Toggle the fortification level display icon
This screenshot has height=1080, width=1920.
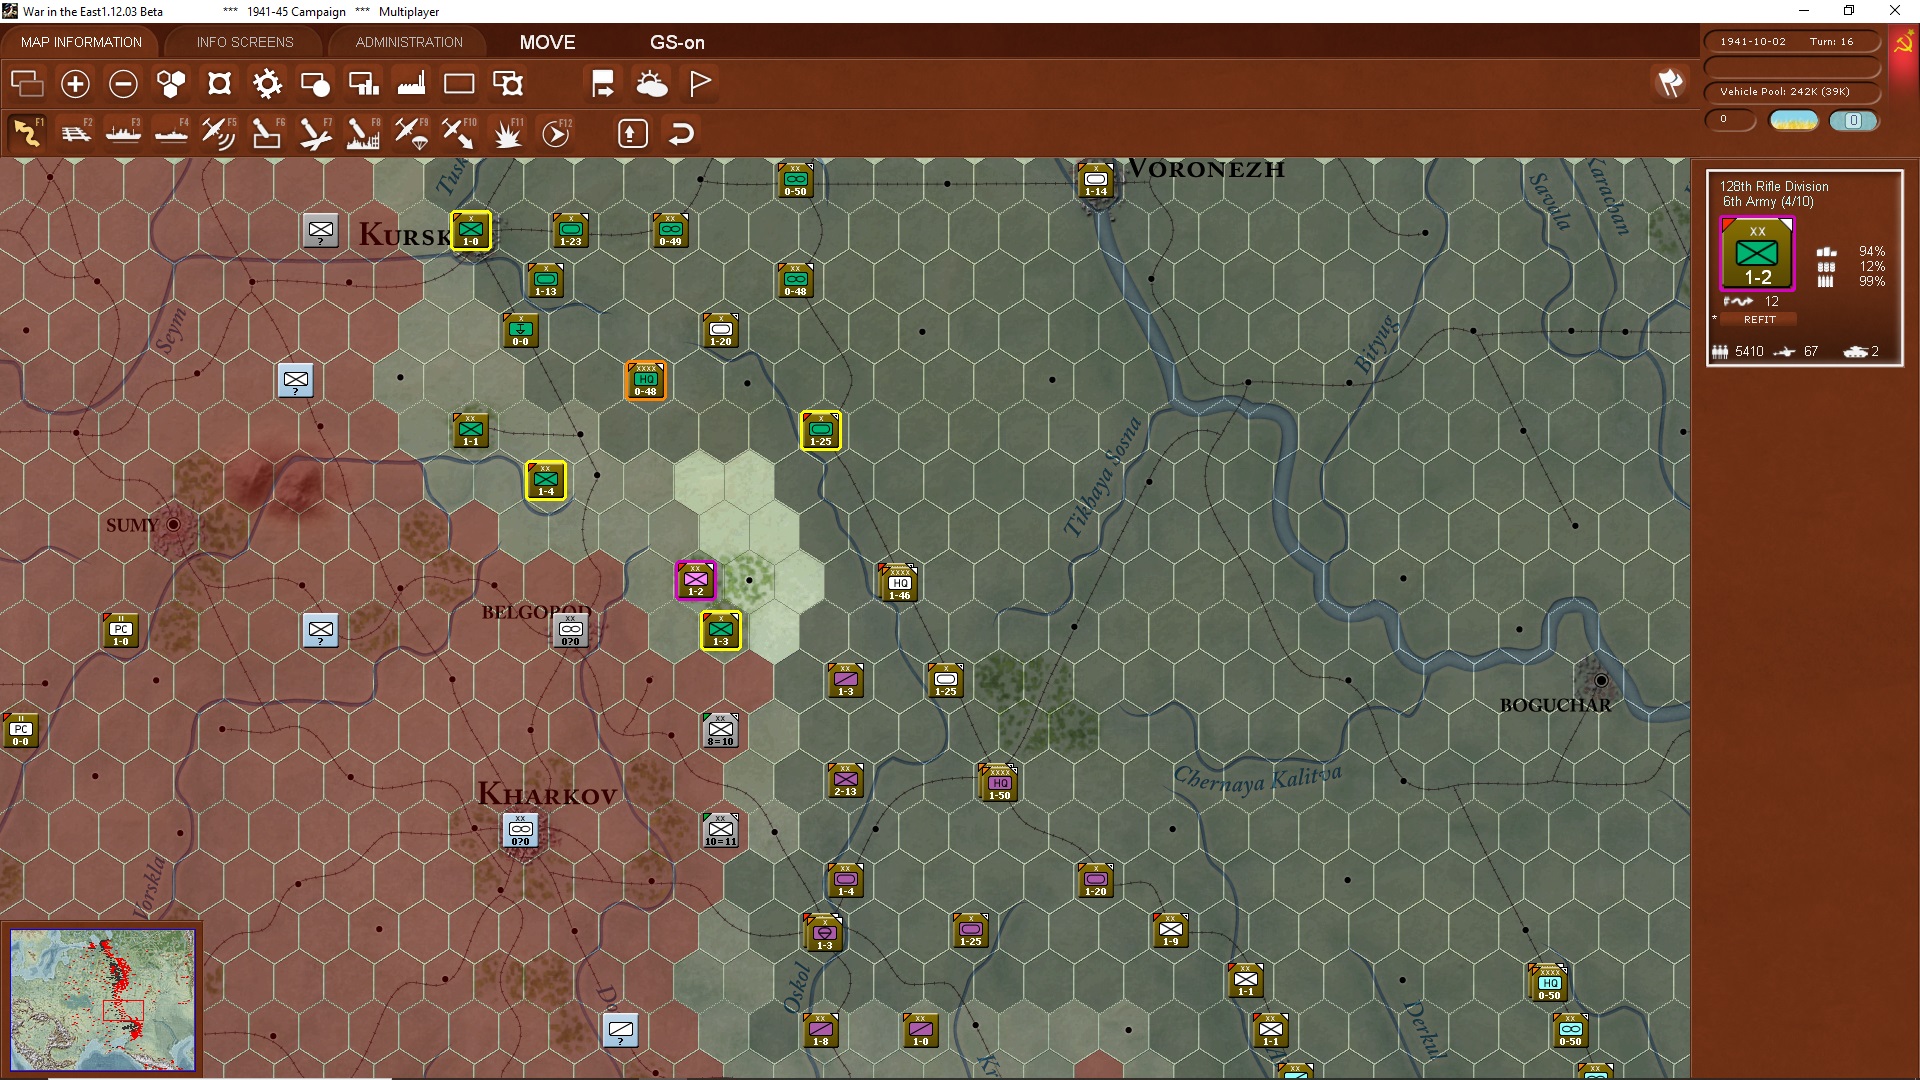(219, 84)
